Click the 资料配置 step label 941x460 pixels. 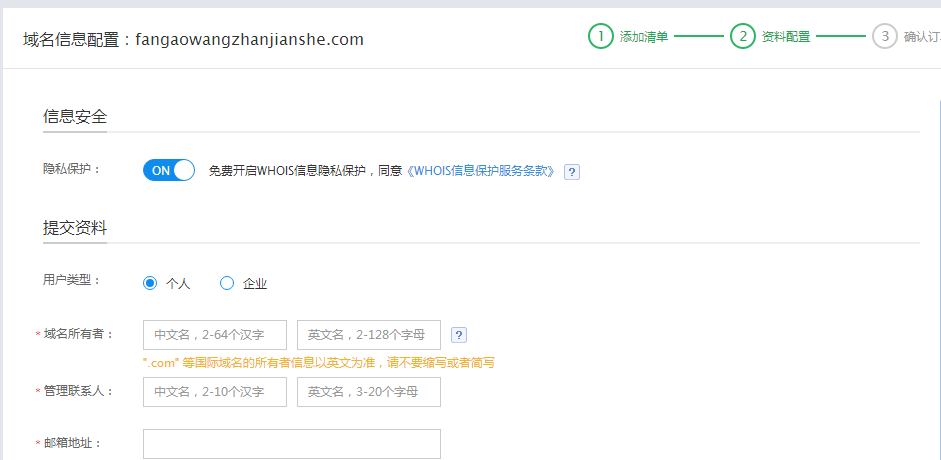pos(786,37)
